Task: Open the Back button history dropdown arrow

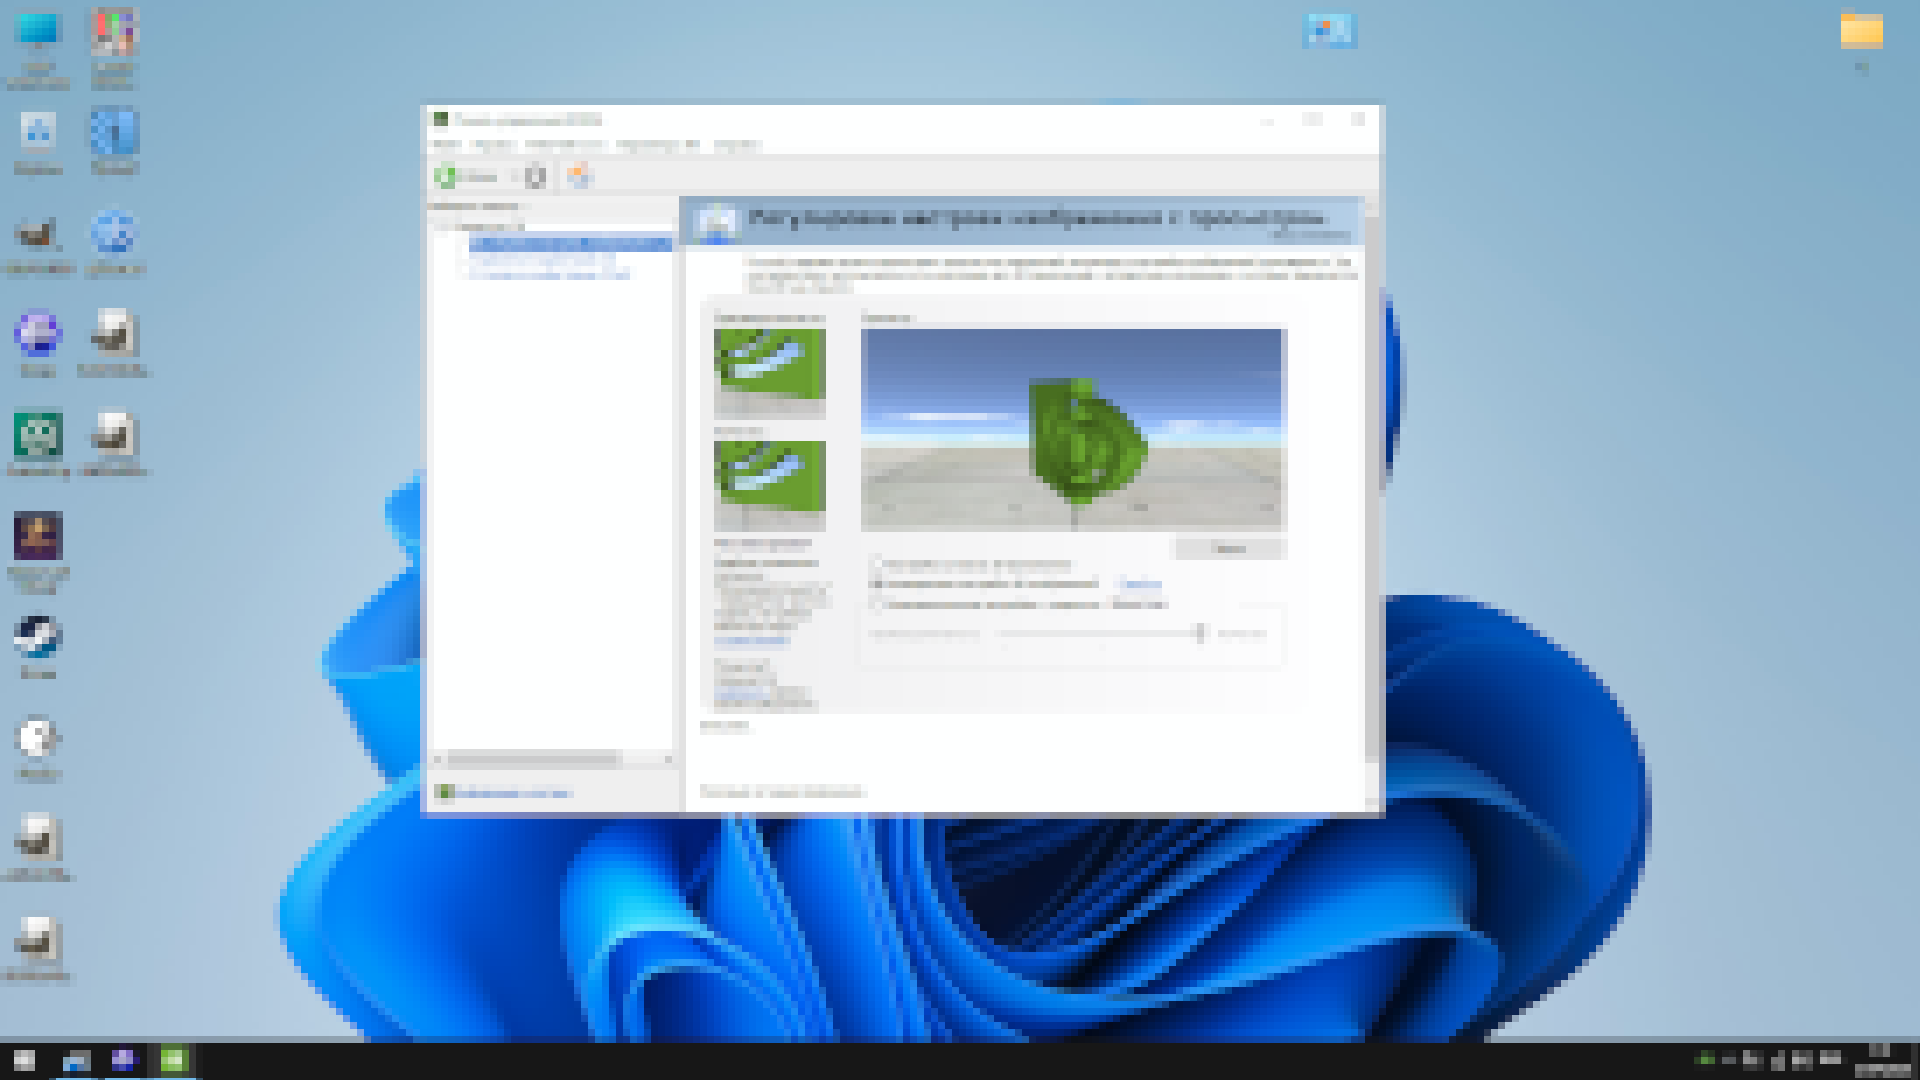Action: click(x=512, y=177)
